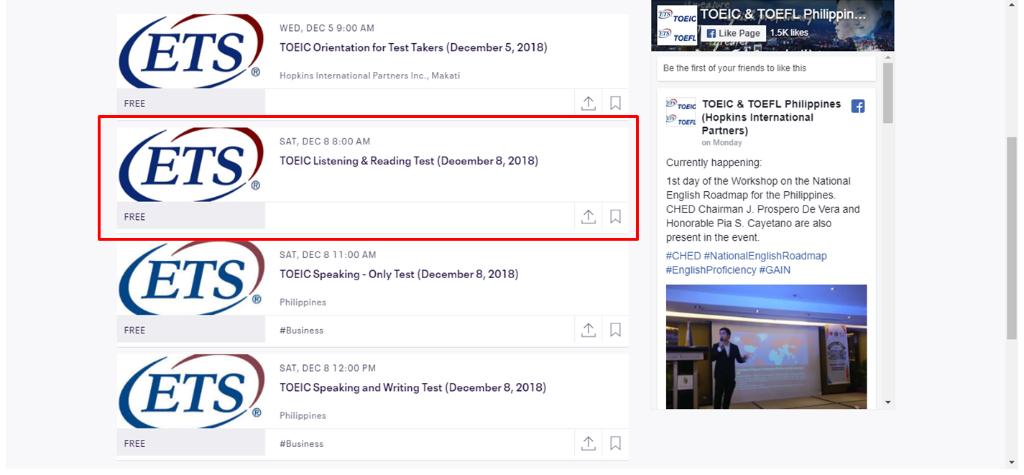Click FREE label on the Orientation event
Screen dimensions: 1024x475
[135, 104]
